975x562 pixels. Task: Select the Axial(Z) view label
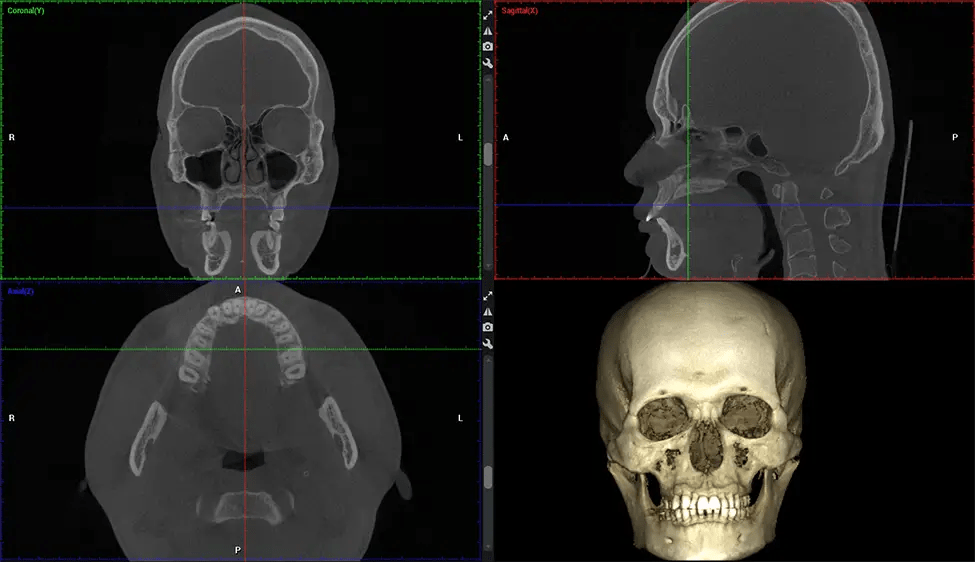coord(21,291)
